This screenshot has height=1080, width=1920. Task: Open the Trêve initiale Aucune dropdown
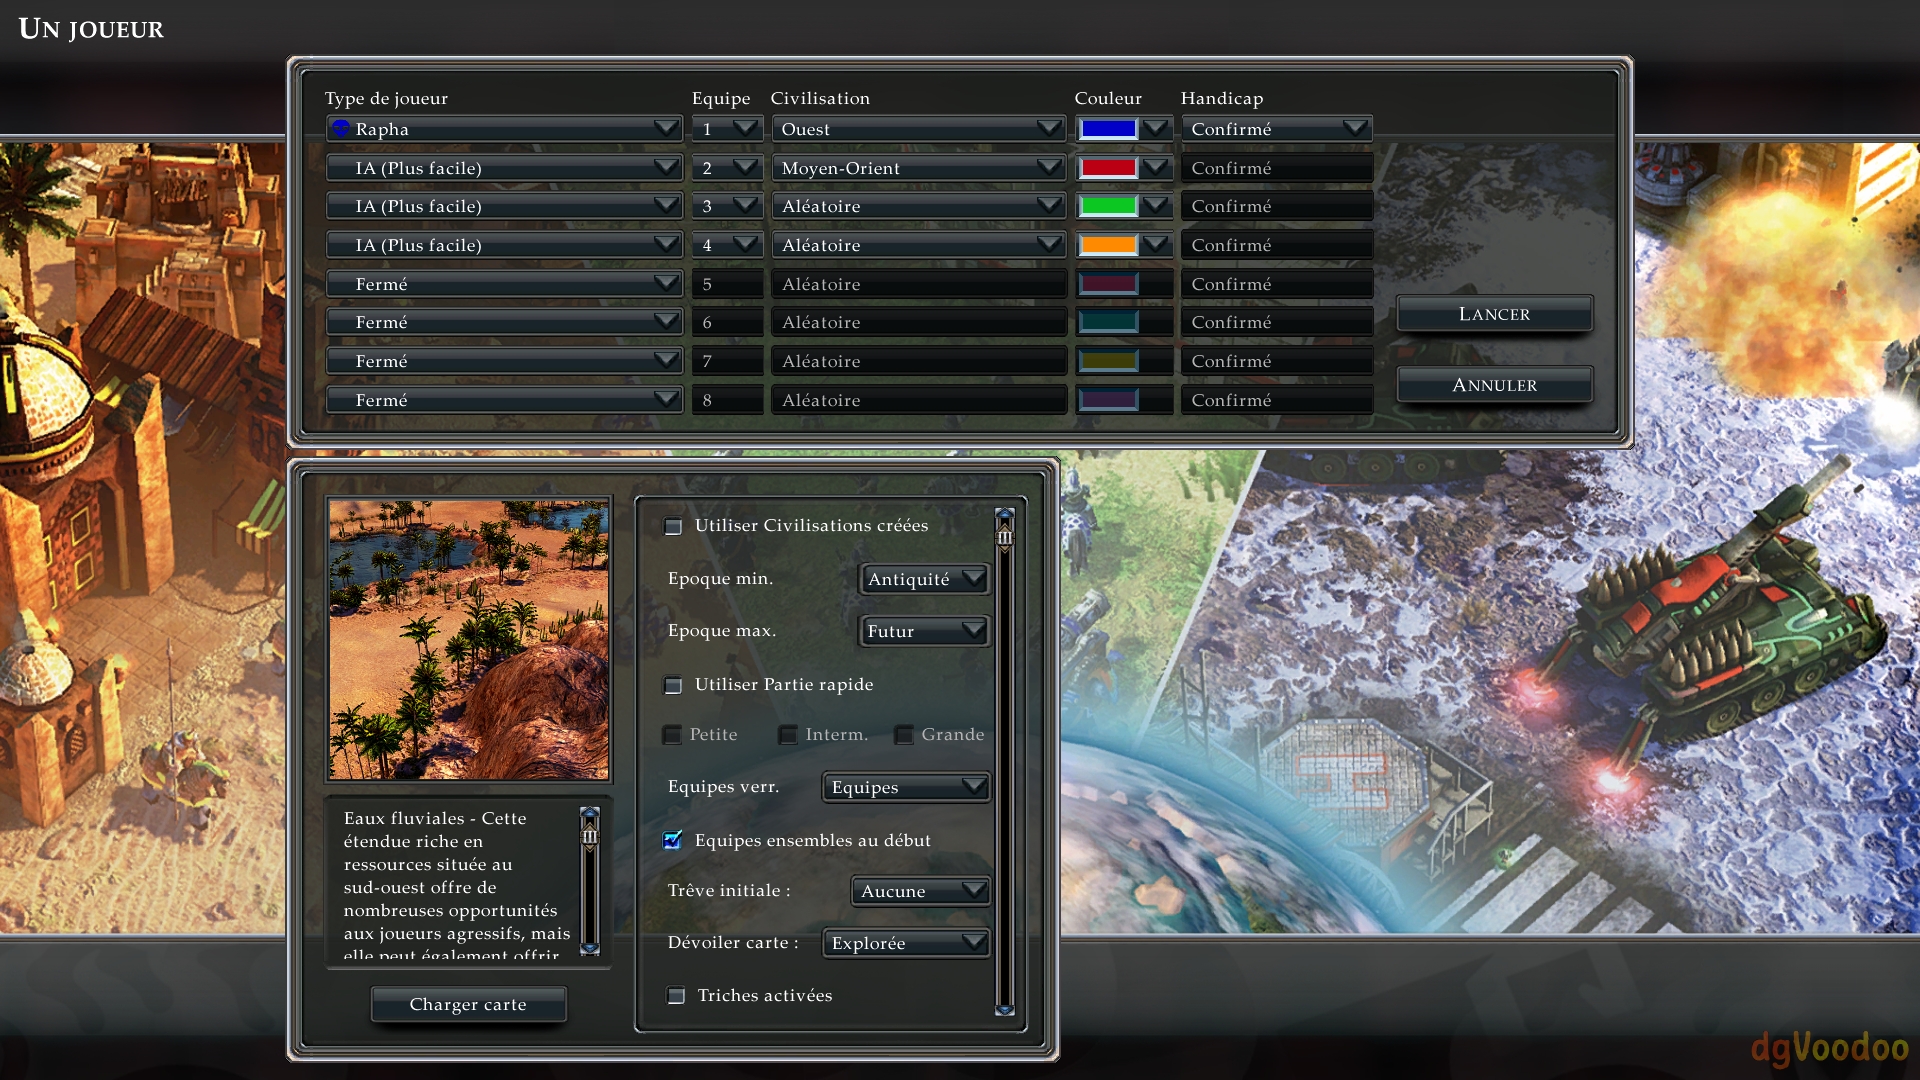coord(920,891)
